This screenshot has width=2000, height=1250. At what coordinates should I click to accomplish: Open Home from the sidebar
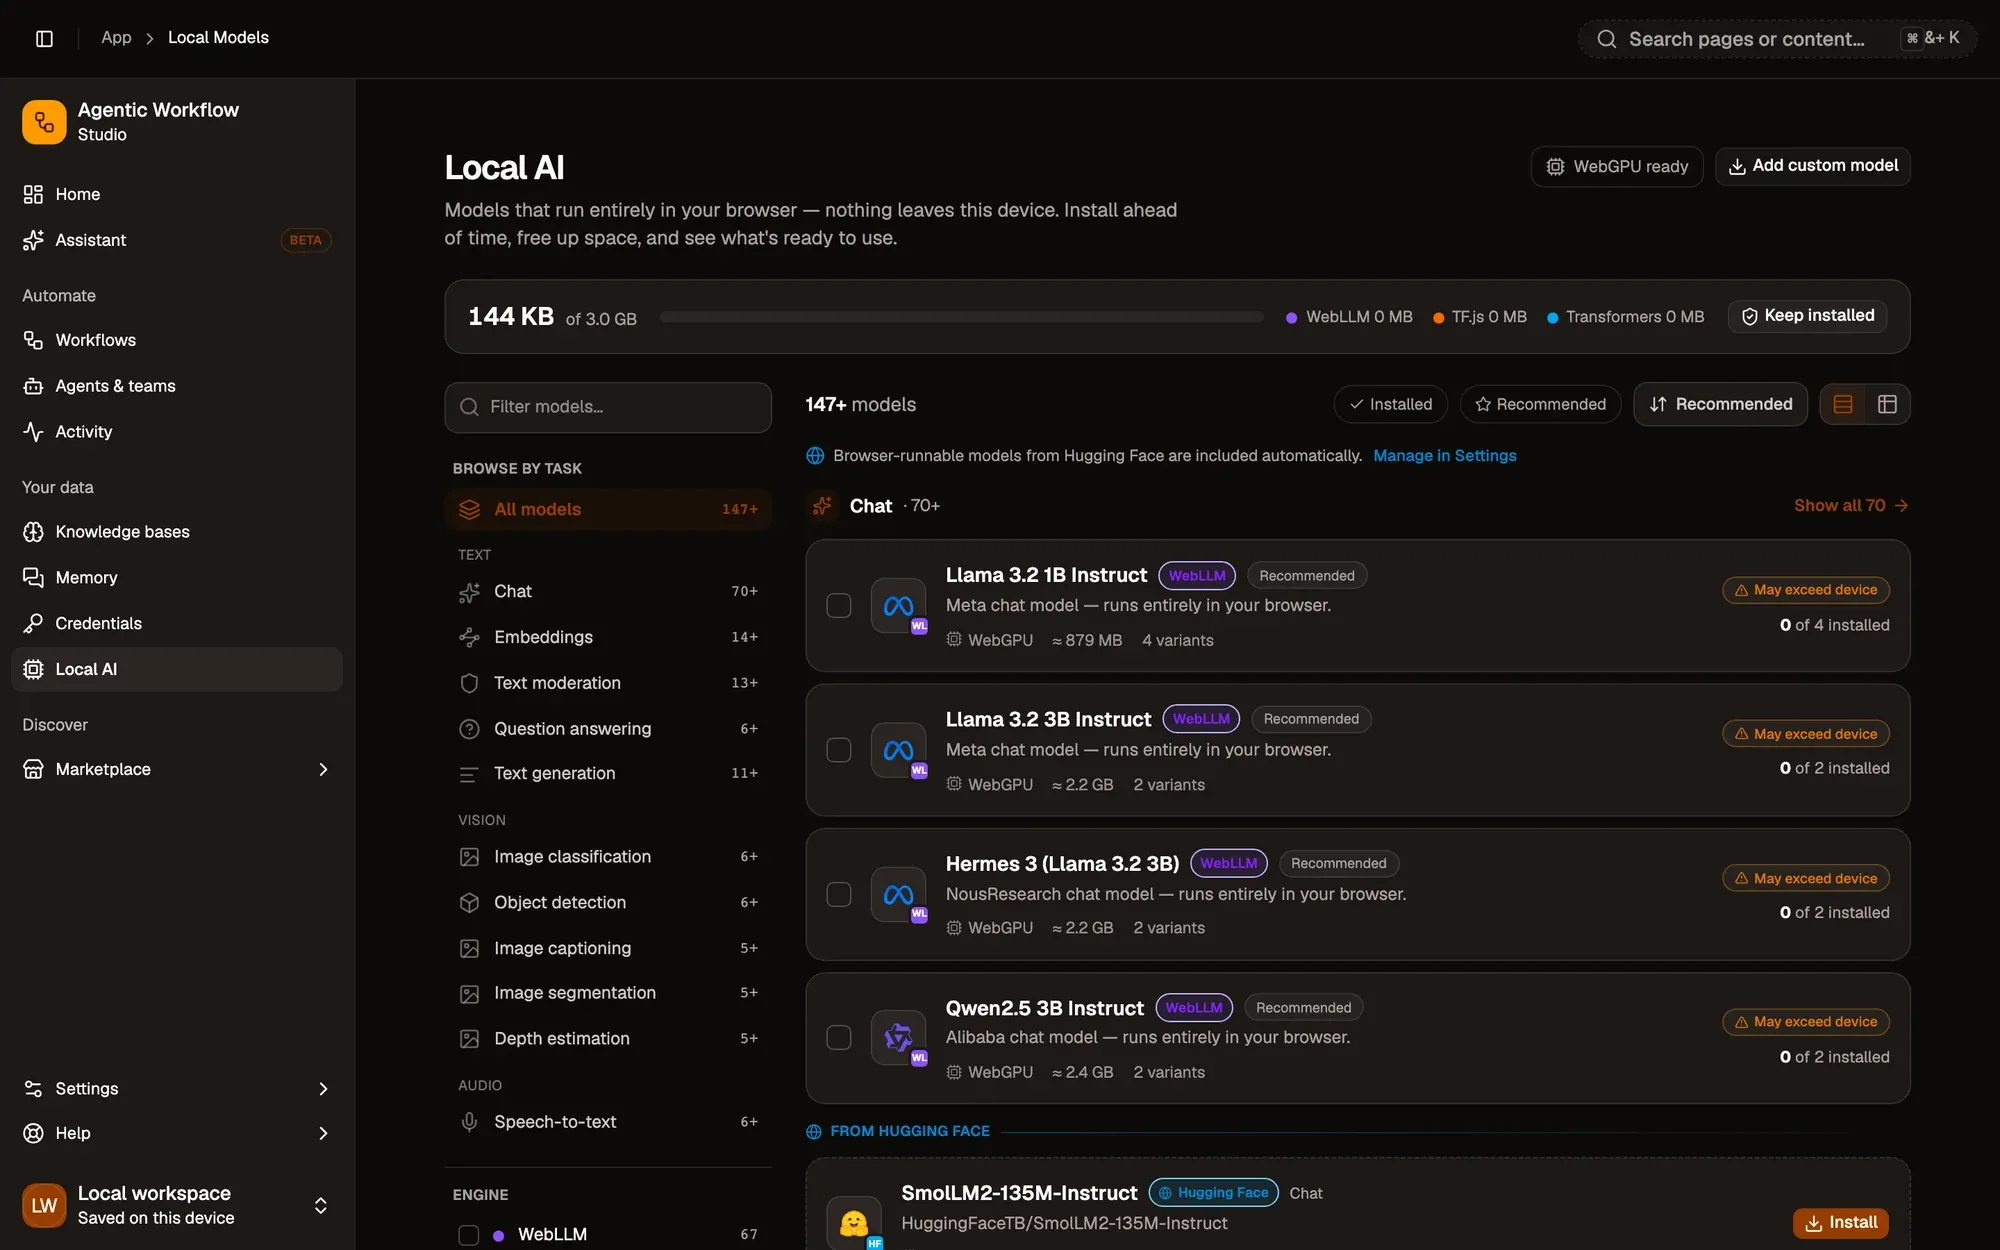pyautogui.click(x=177, y=194)
